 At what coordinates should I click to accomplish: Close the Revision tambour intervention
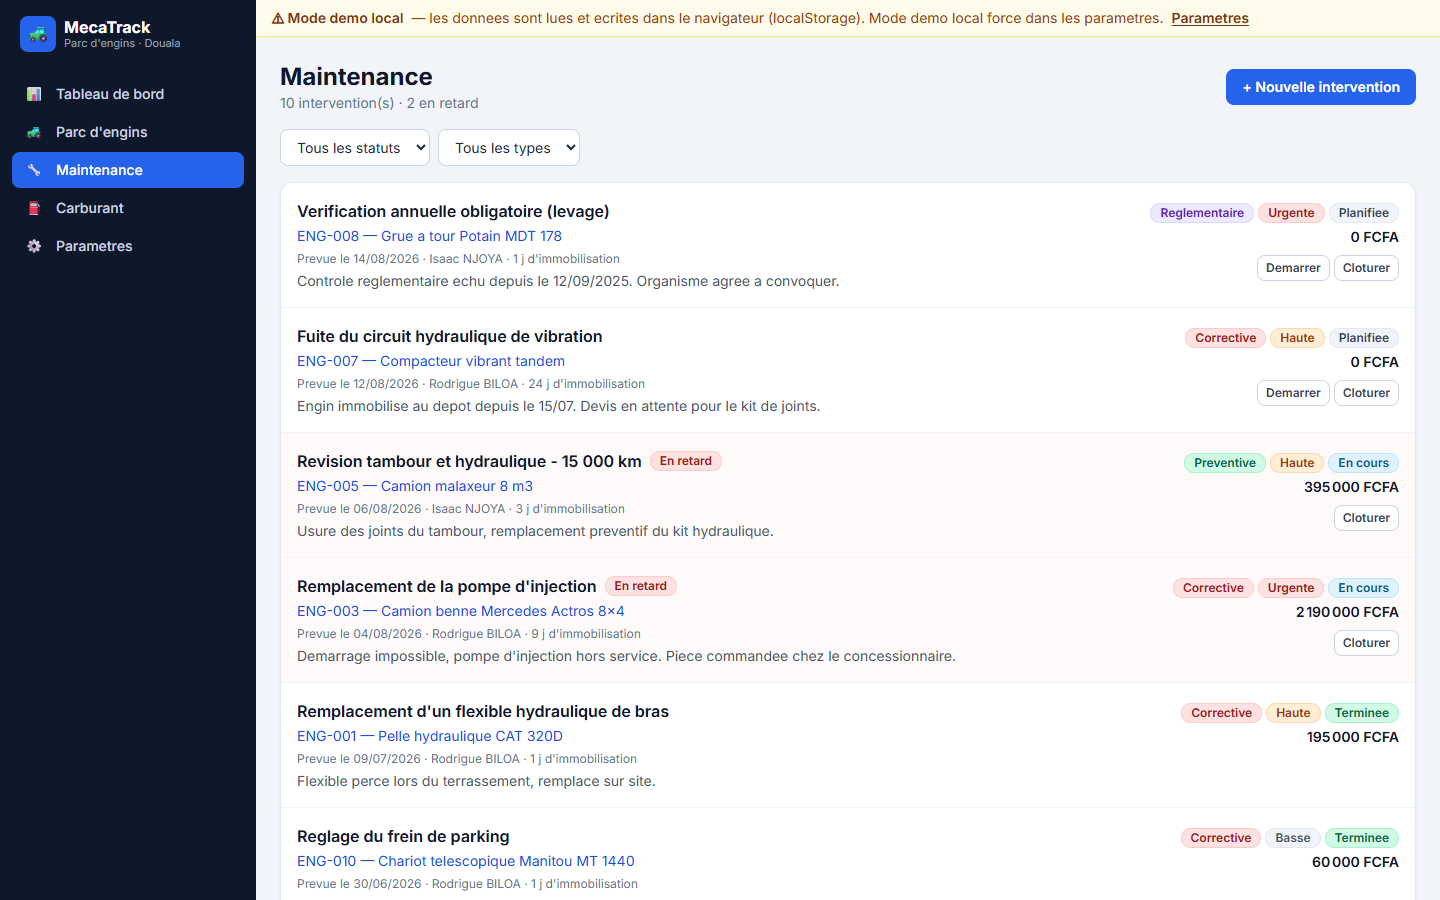[1366, 518]
